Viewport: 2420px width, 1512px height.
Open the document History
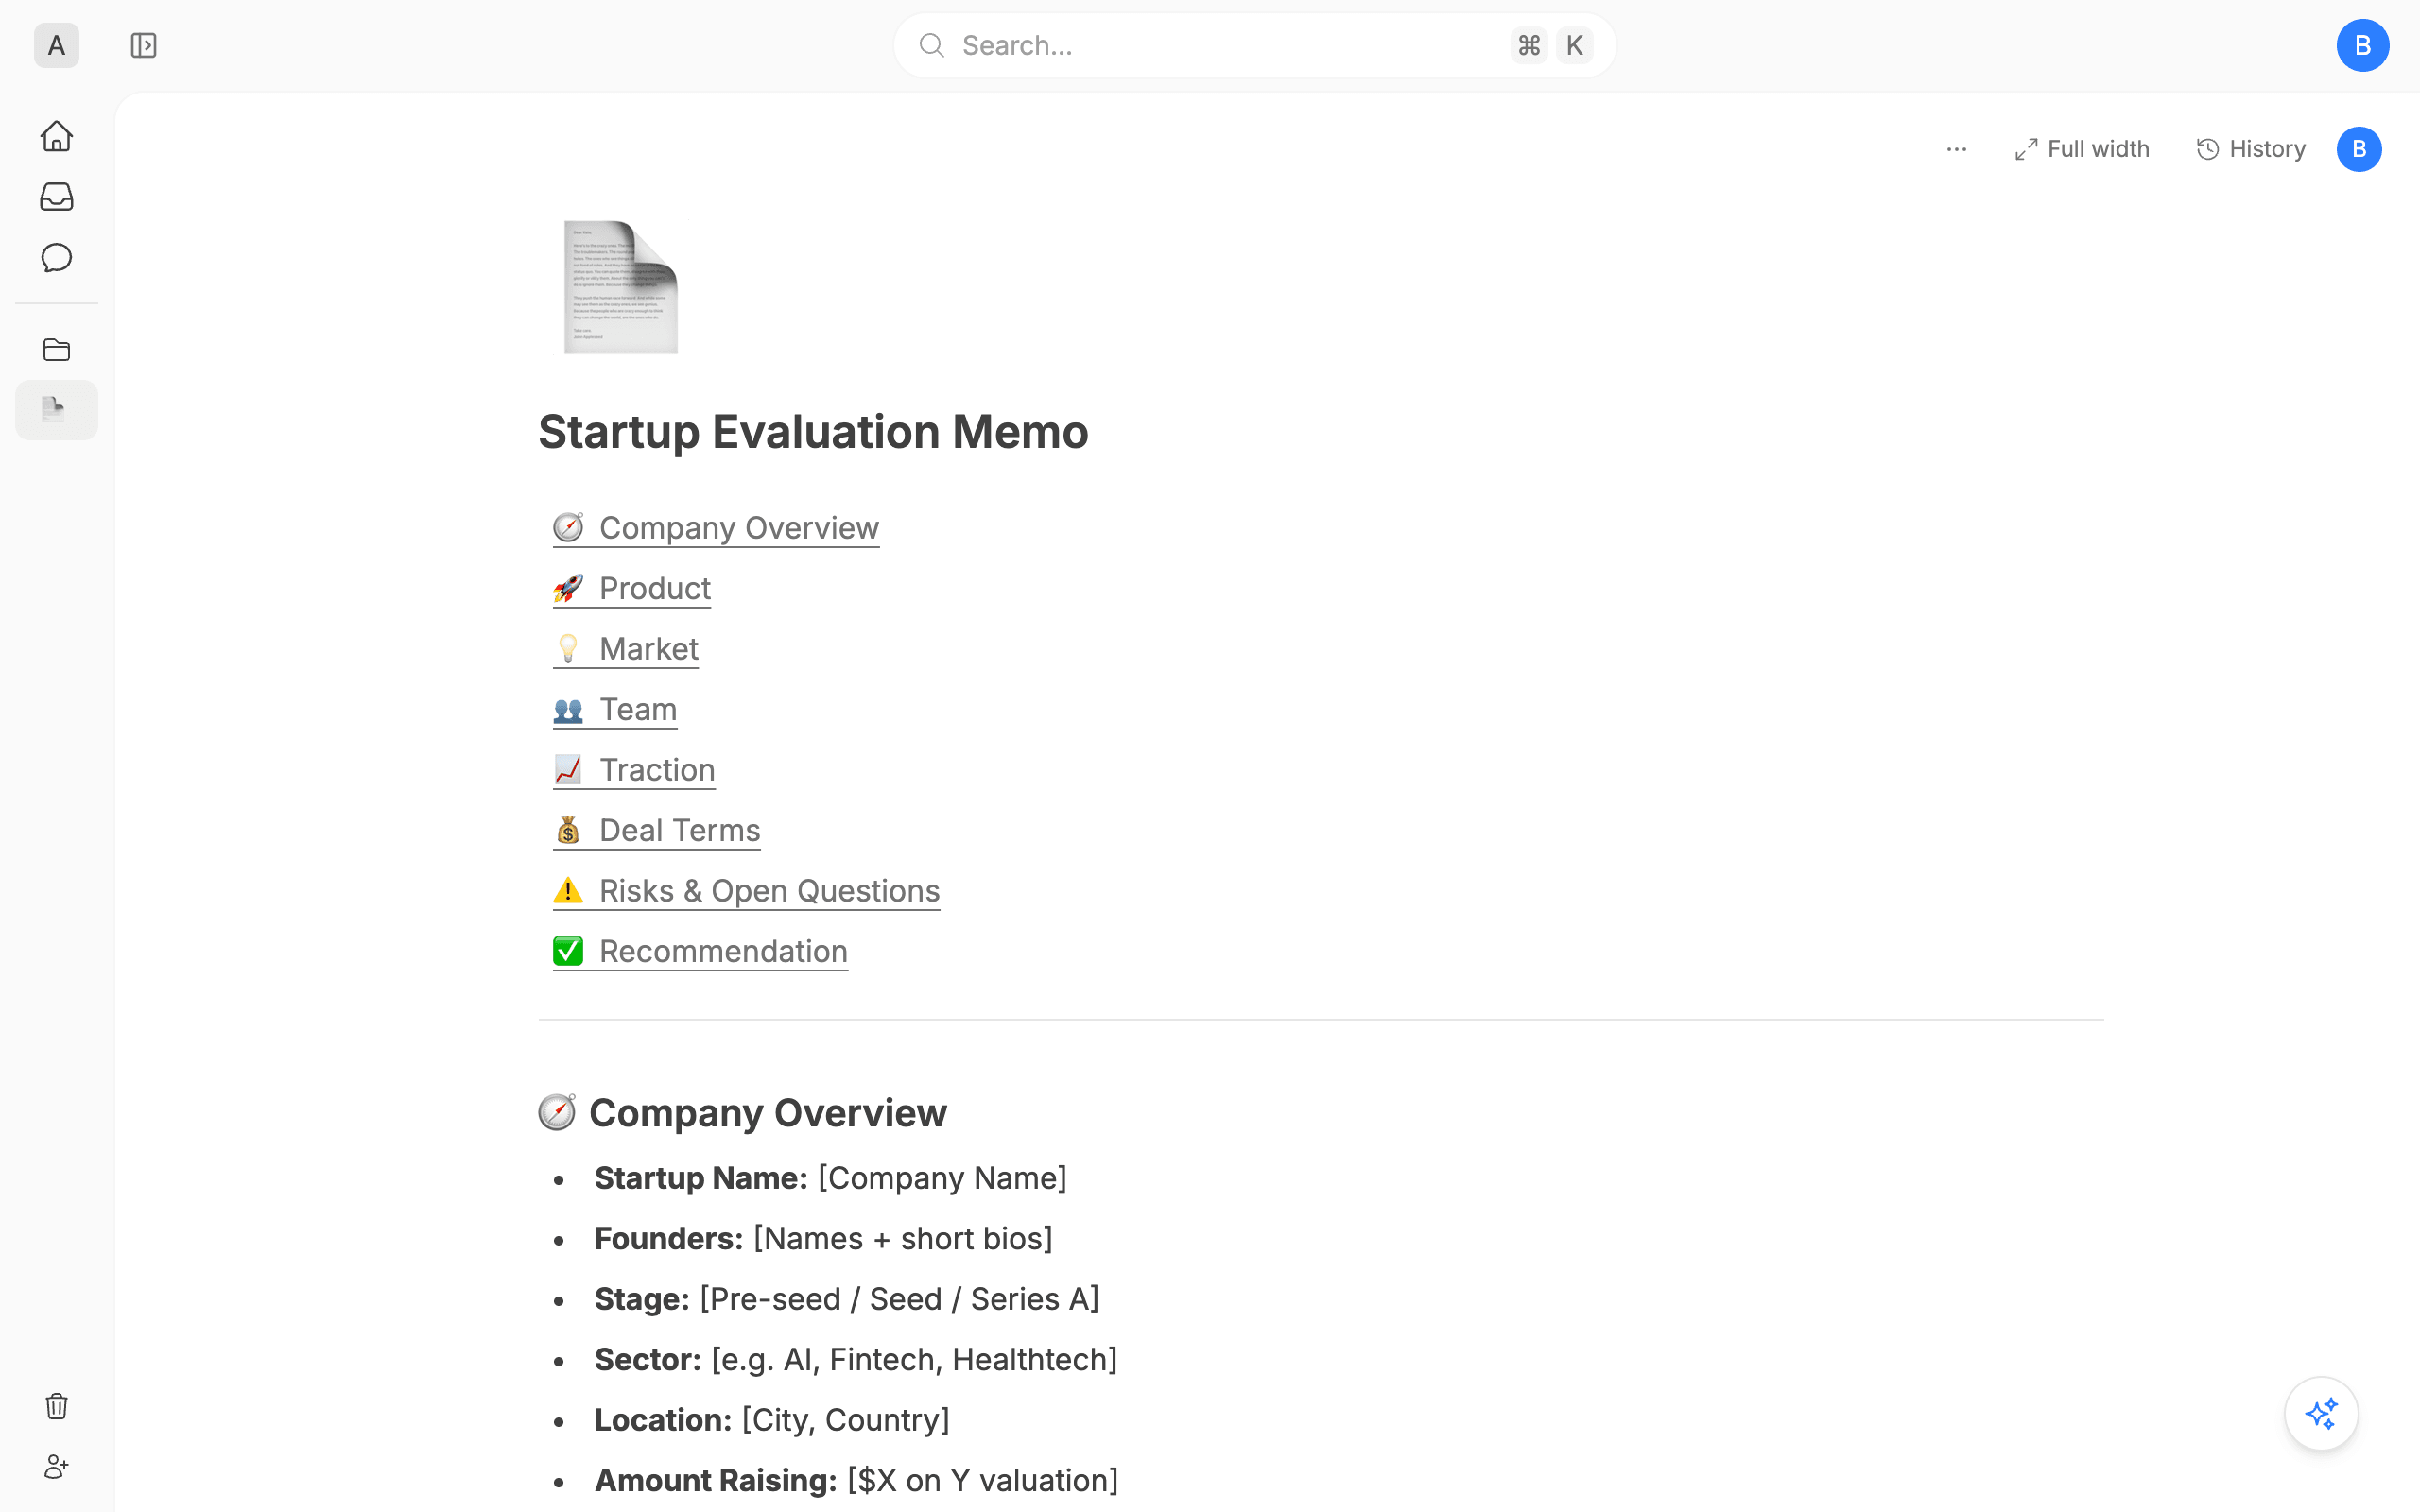point(2250,149)
